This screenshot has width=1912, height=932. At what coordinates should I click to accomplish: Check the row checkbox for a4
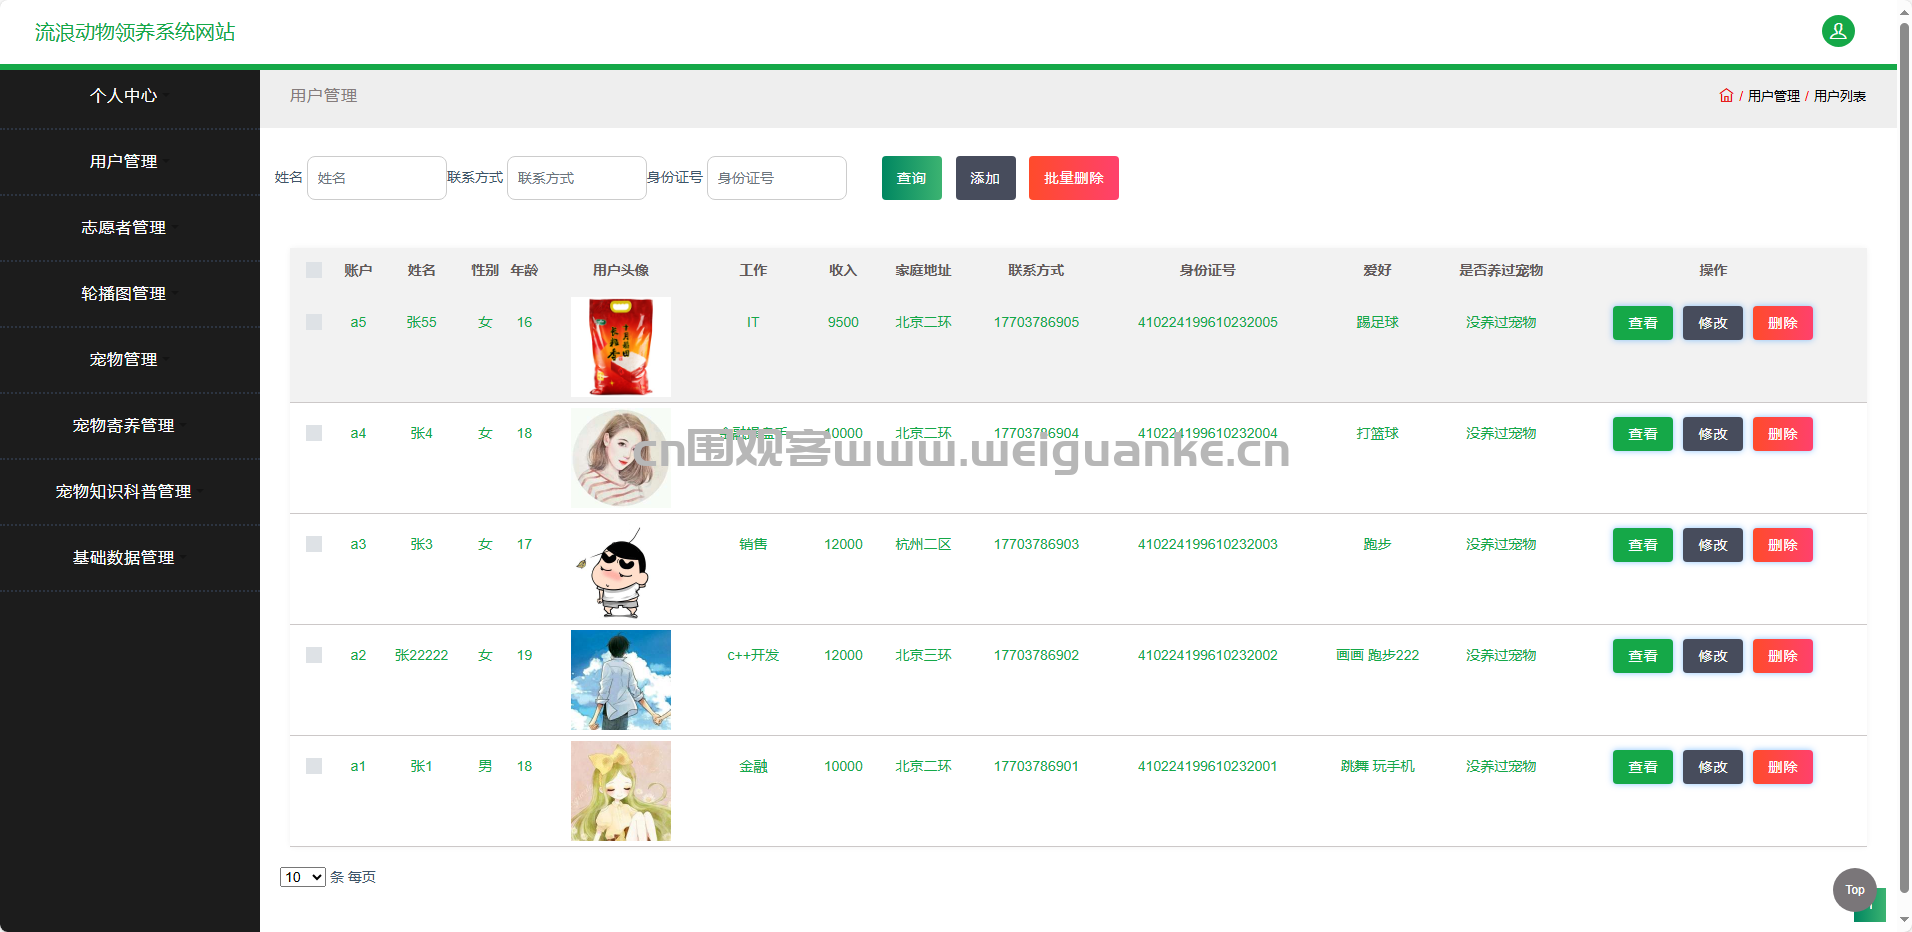[314, 433]
